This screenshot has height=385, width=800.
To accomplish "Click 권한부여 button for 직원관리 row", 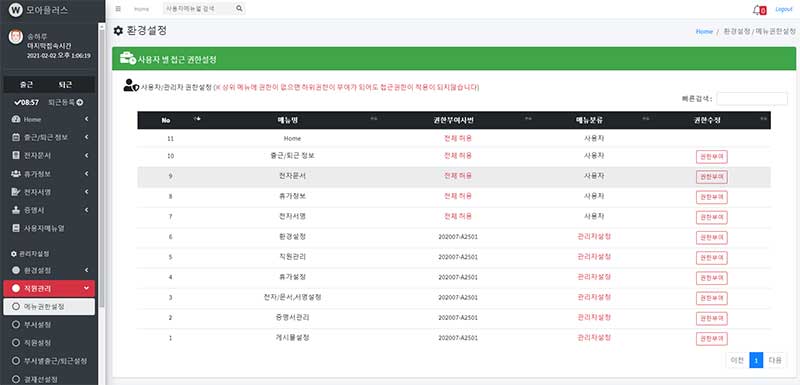I will point(712,258).
